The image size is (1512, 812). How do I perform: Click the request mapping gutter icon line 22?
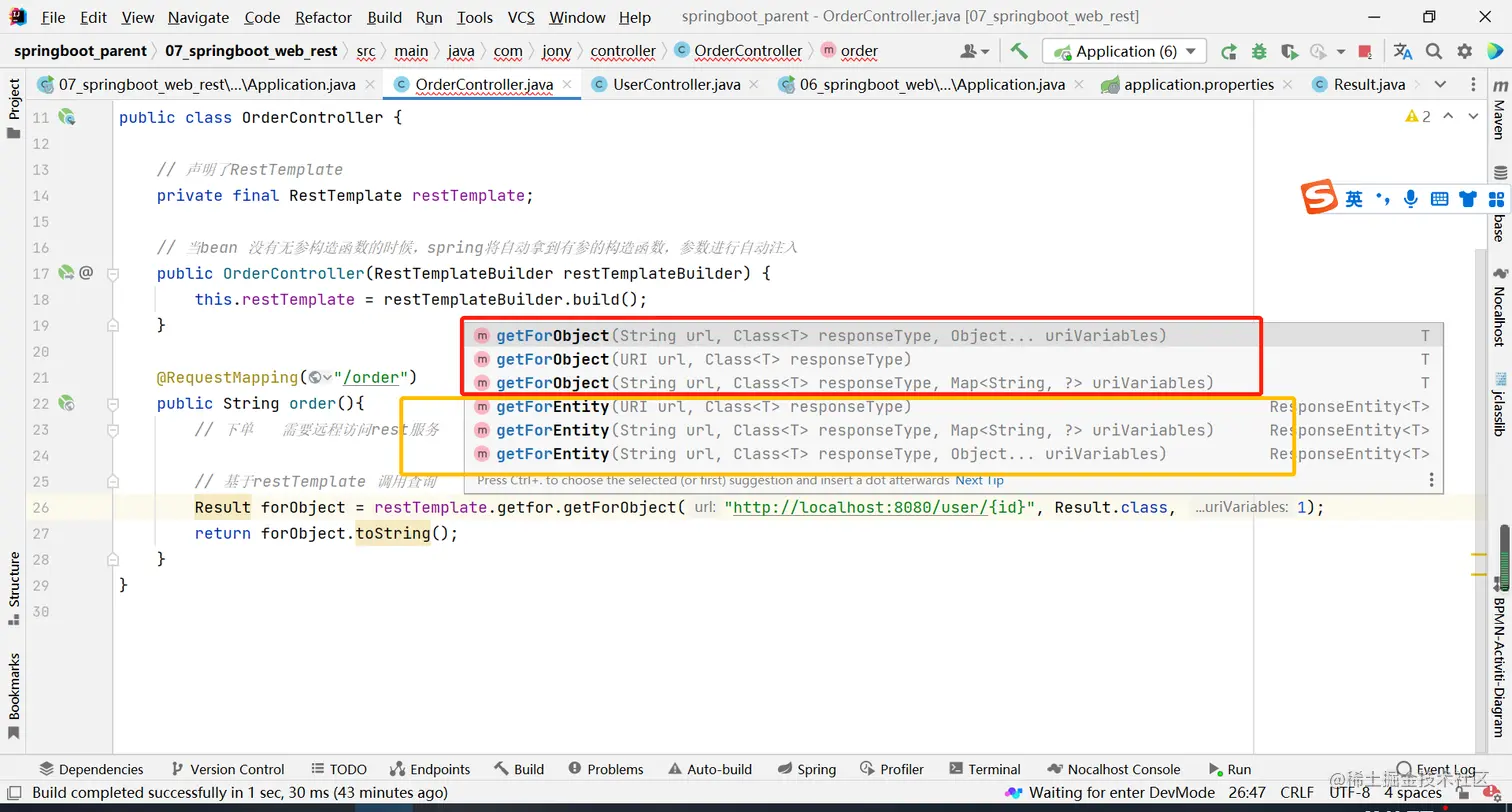point(67,403)
